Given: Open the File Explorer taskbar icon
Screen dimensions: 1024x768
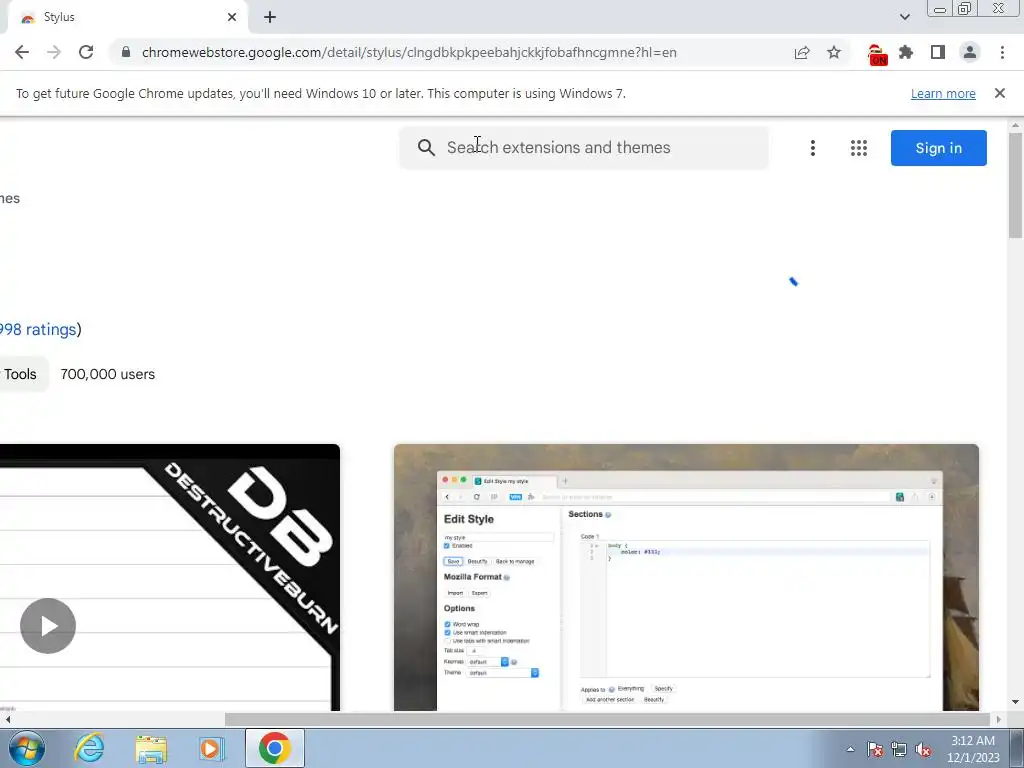Looking at the screenshot, I should 151,749.
